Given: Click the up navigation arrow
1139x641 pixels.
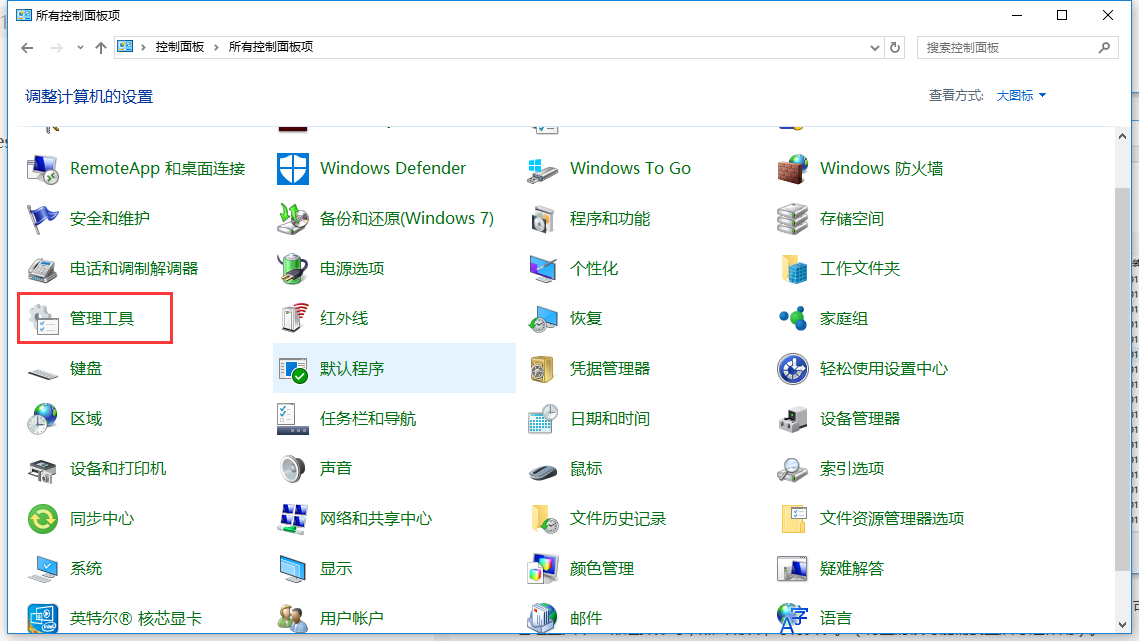Looking at the screenshot, I should (x=101, y=47).
